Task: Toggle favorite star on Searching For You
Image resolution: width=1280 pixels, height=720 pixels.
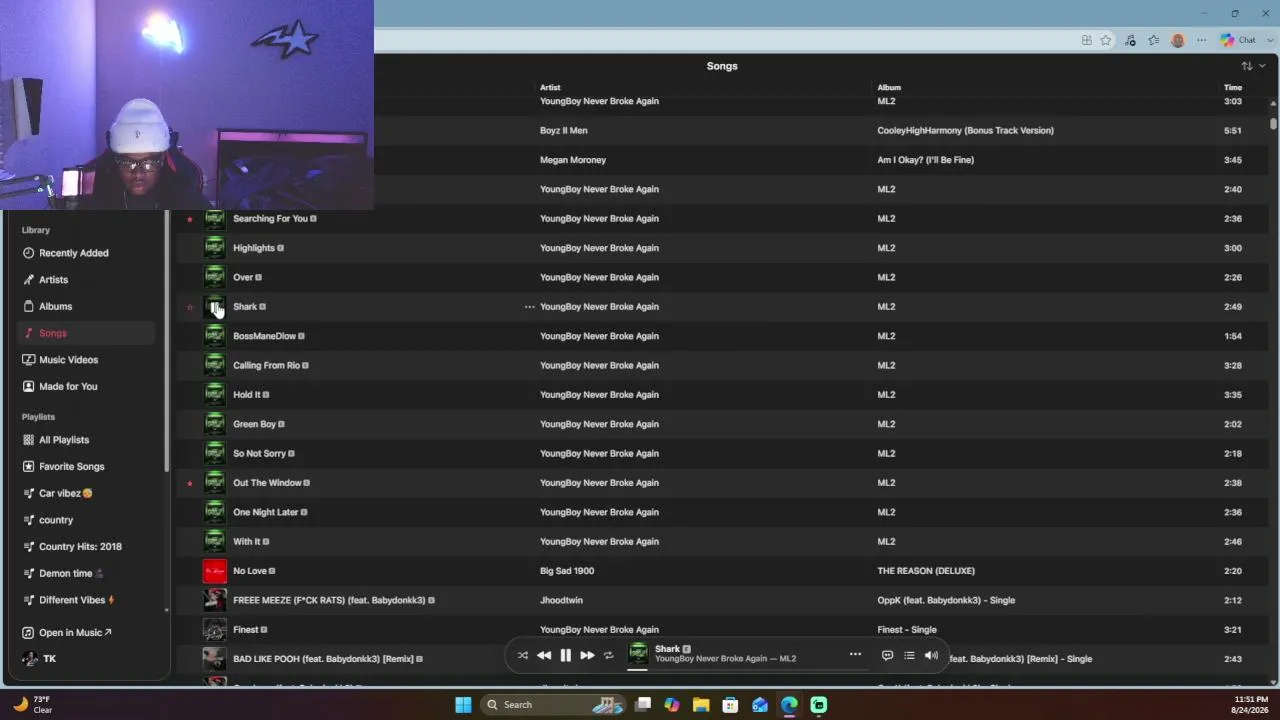Action: pos(190,219)
